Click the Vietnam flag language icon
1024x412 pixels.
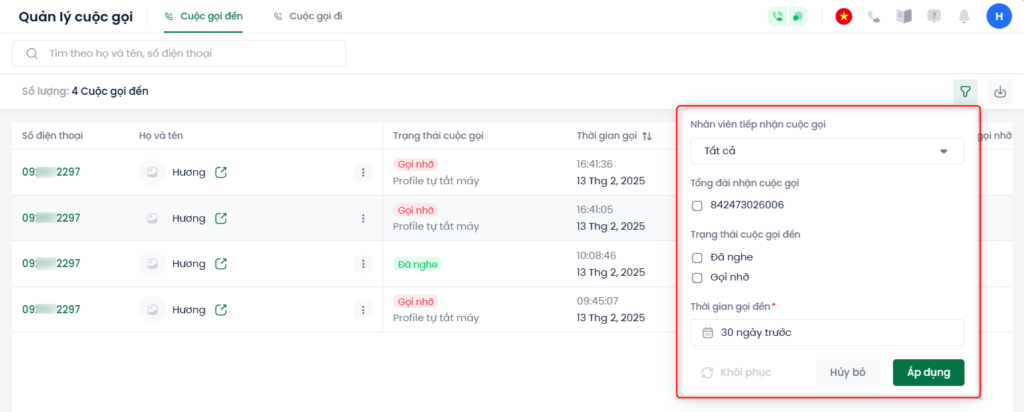(843, 16)
